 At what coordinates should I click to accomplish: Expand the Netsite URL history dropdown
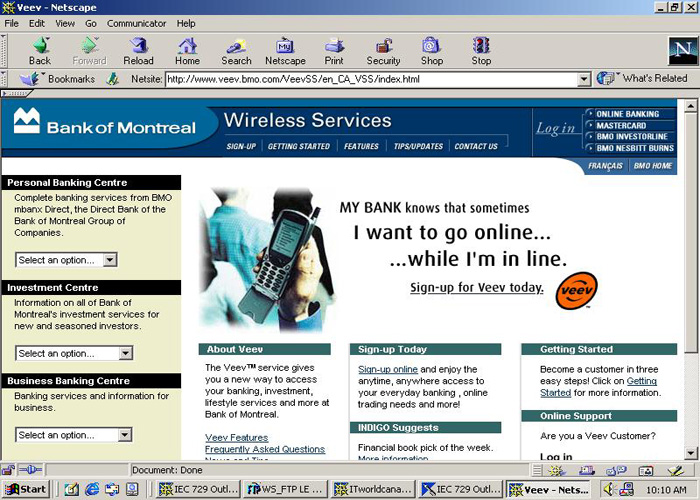(583, 79)
